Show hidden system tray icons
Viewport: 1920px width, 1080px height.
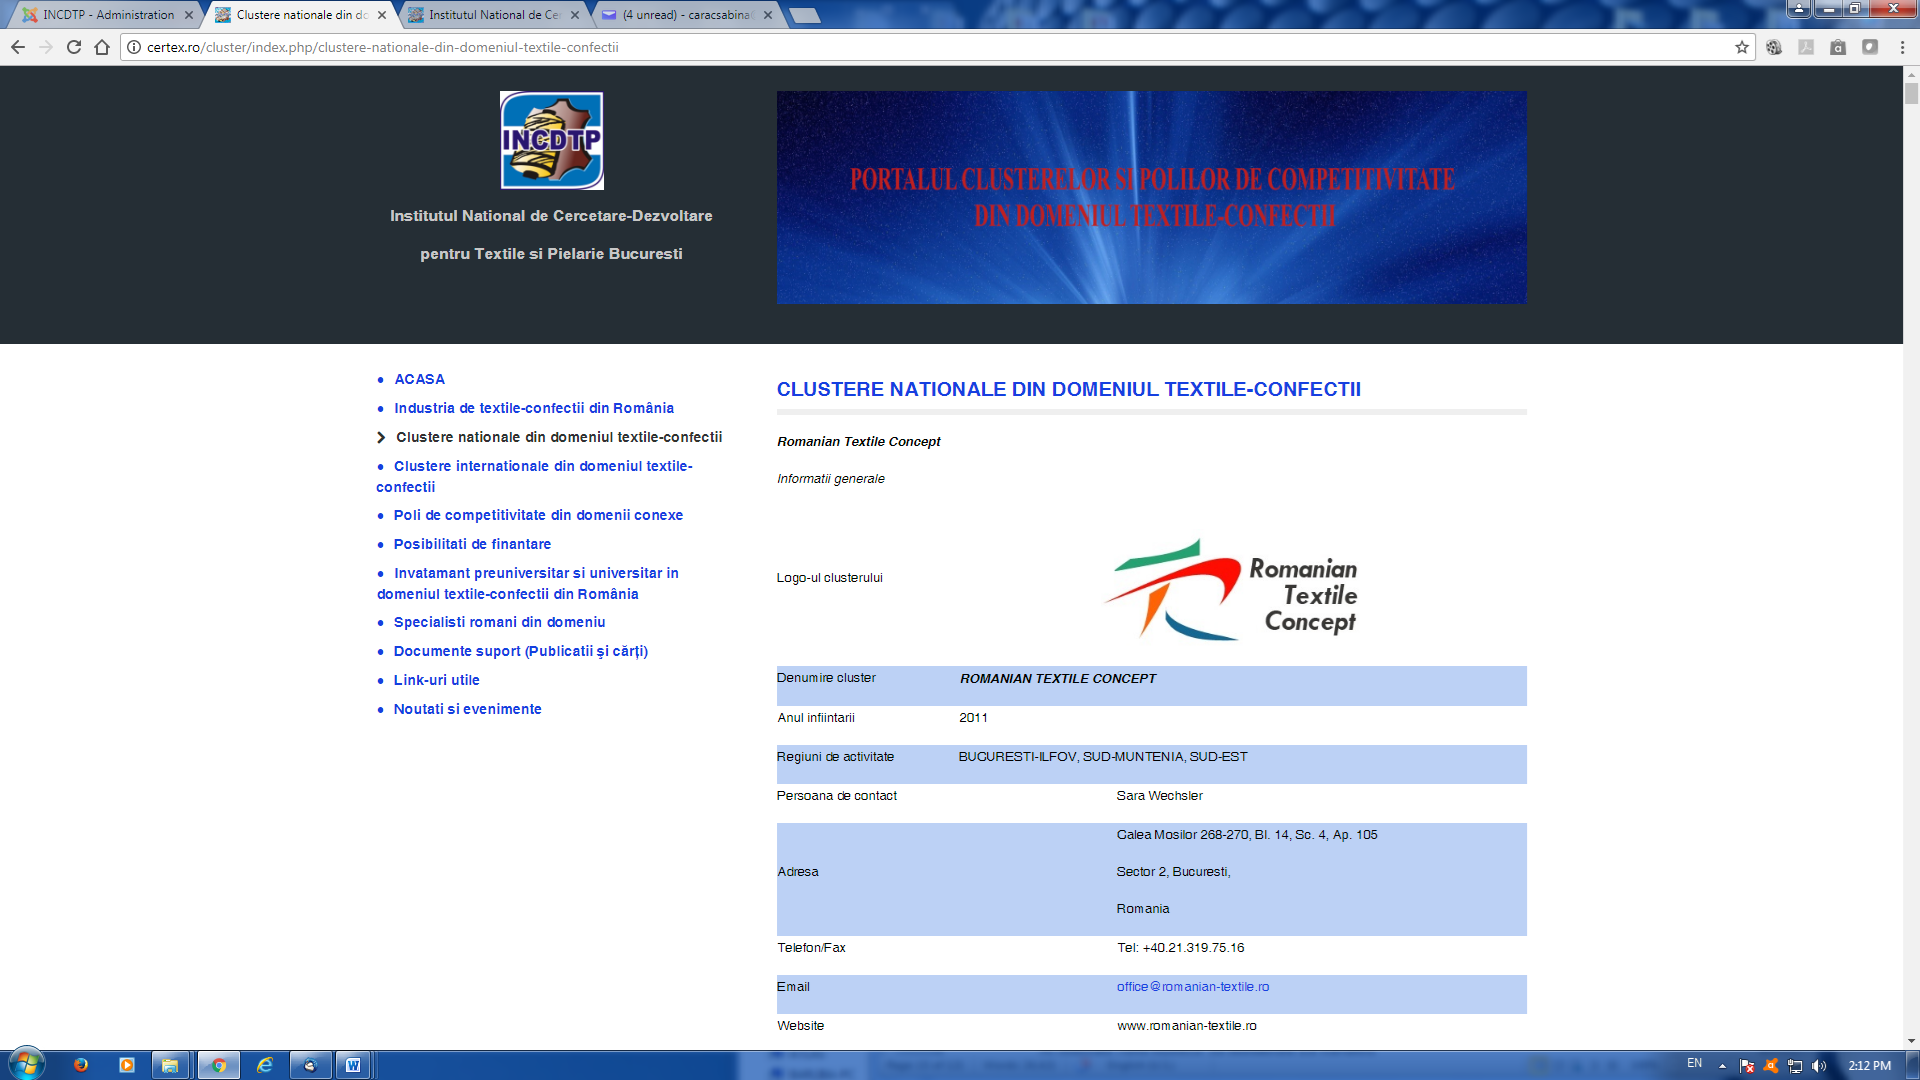pos(1722,1066)
